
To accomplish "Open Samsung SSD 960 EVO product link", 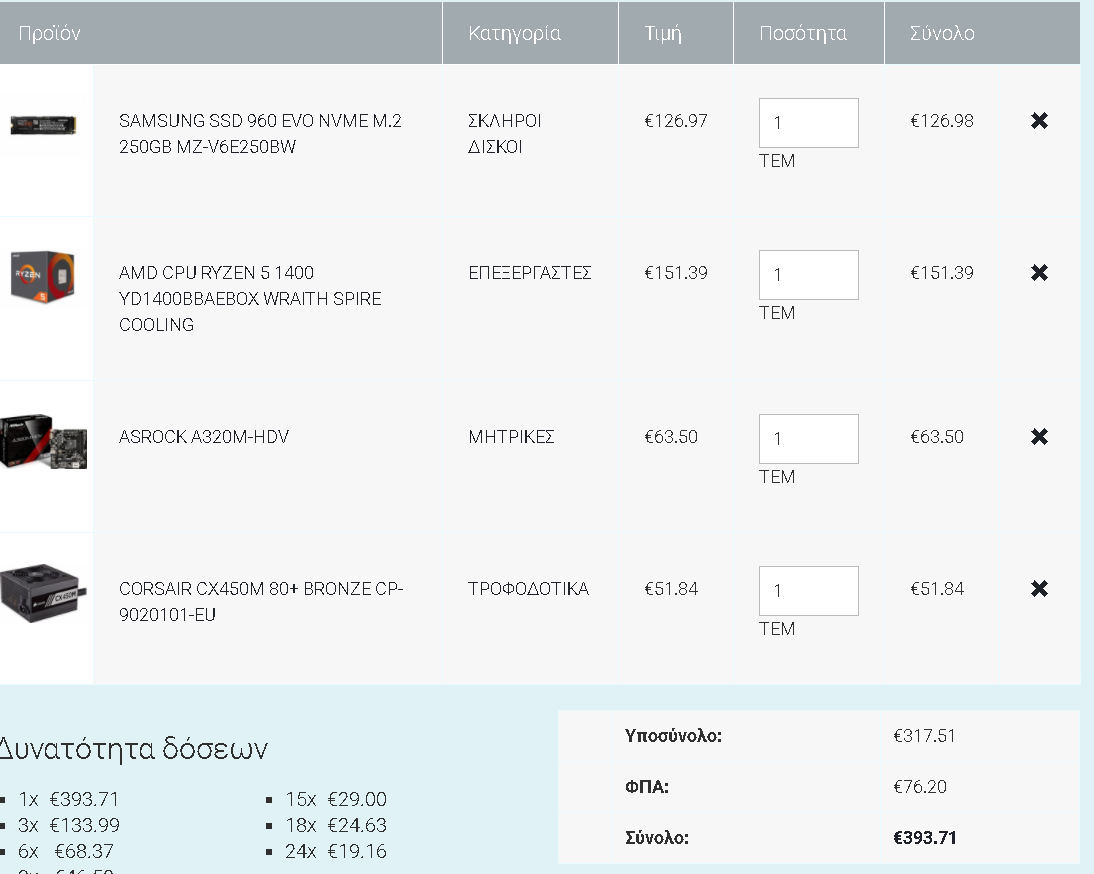I will click(x=260, y=134).
